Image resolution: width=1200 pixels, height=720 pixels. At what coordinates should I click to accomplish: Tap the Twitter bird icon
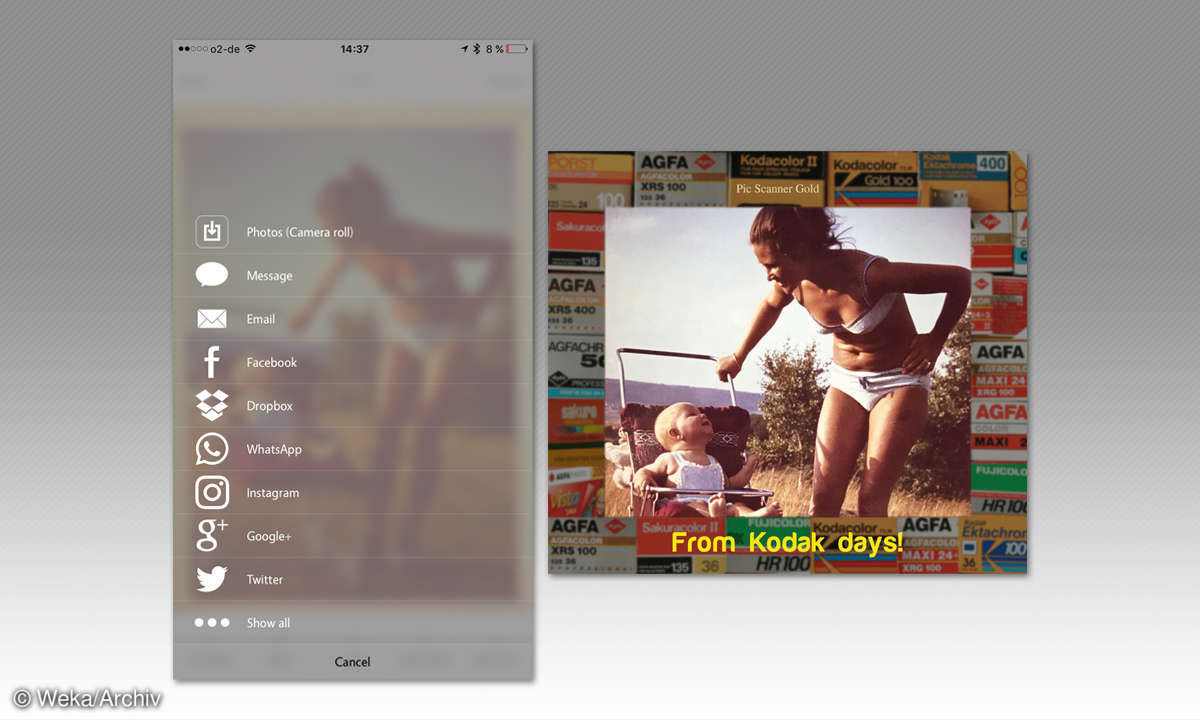point(212,579)
